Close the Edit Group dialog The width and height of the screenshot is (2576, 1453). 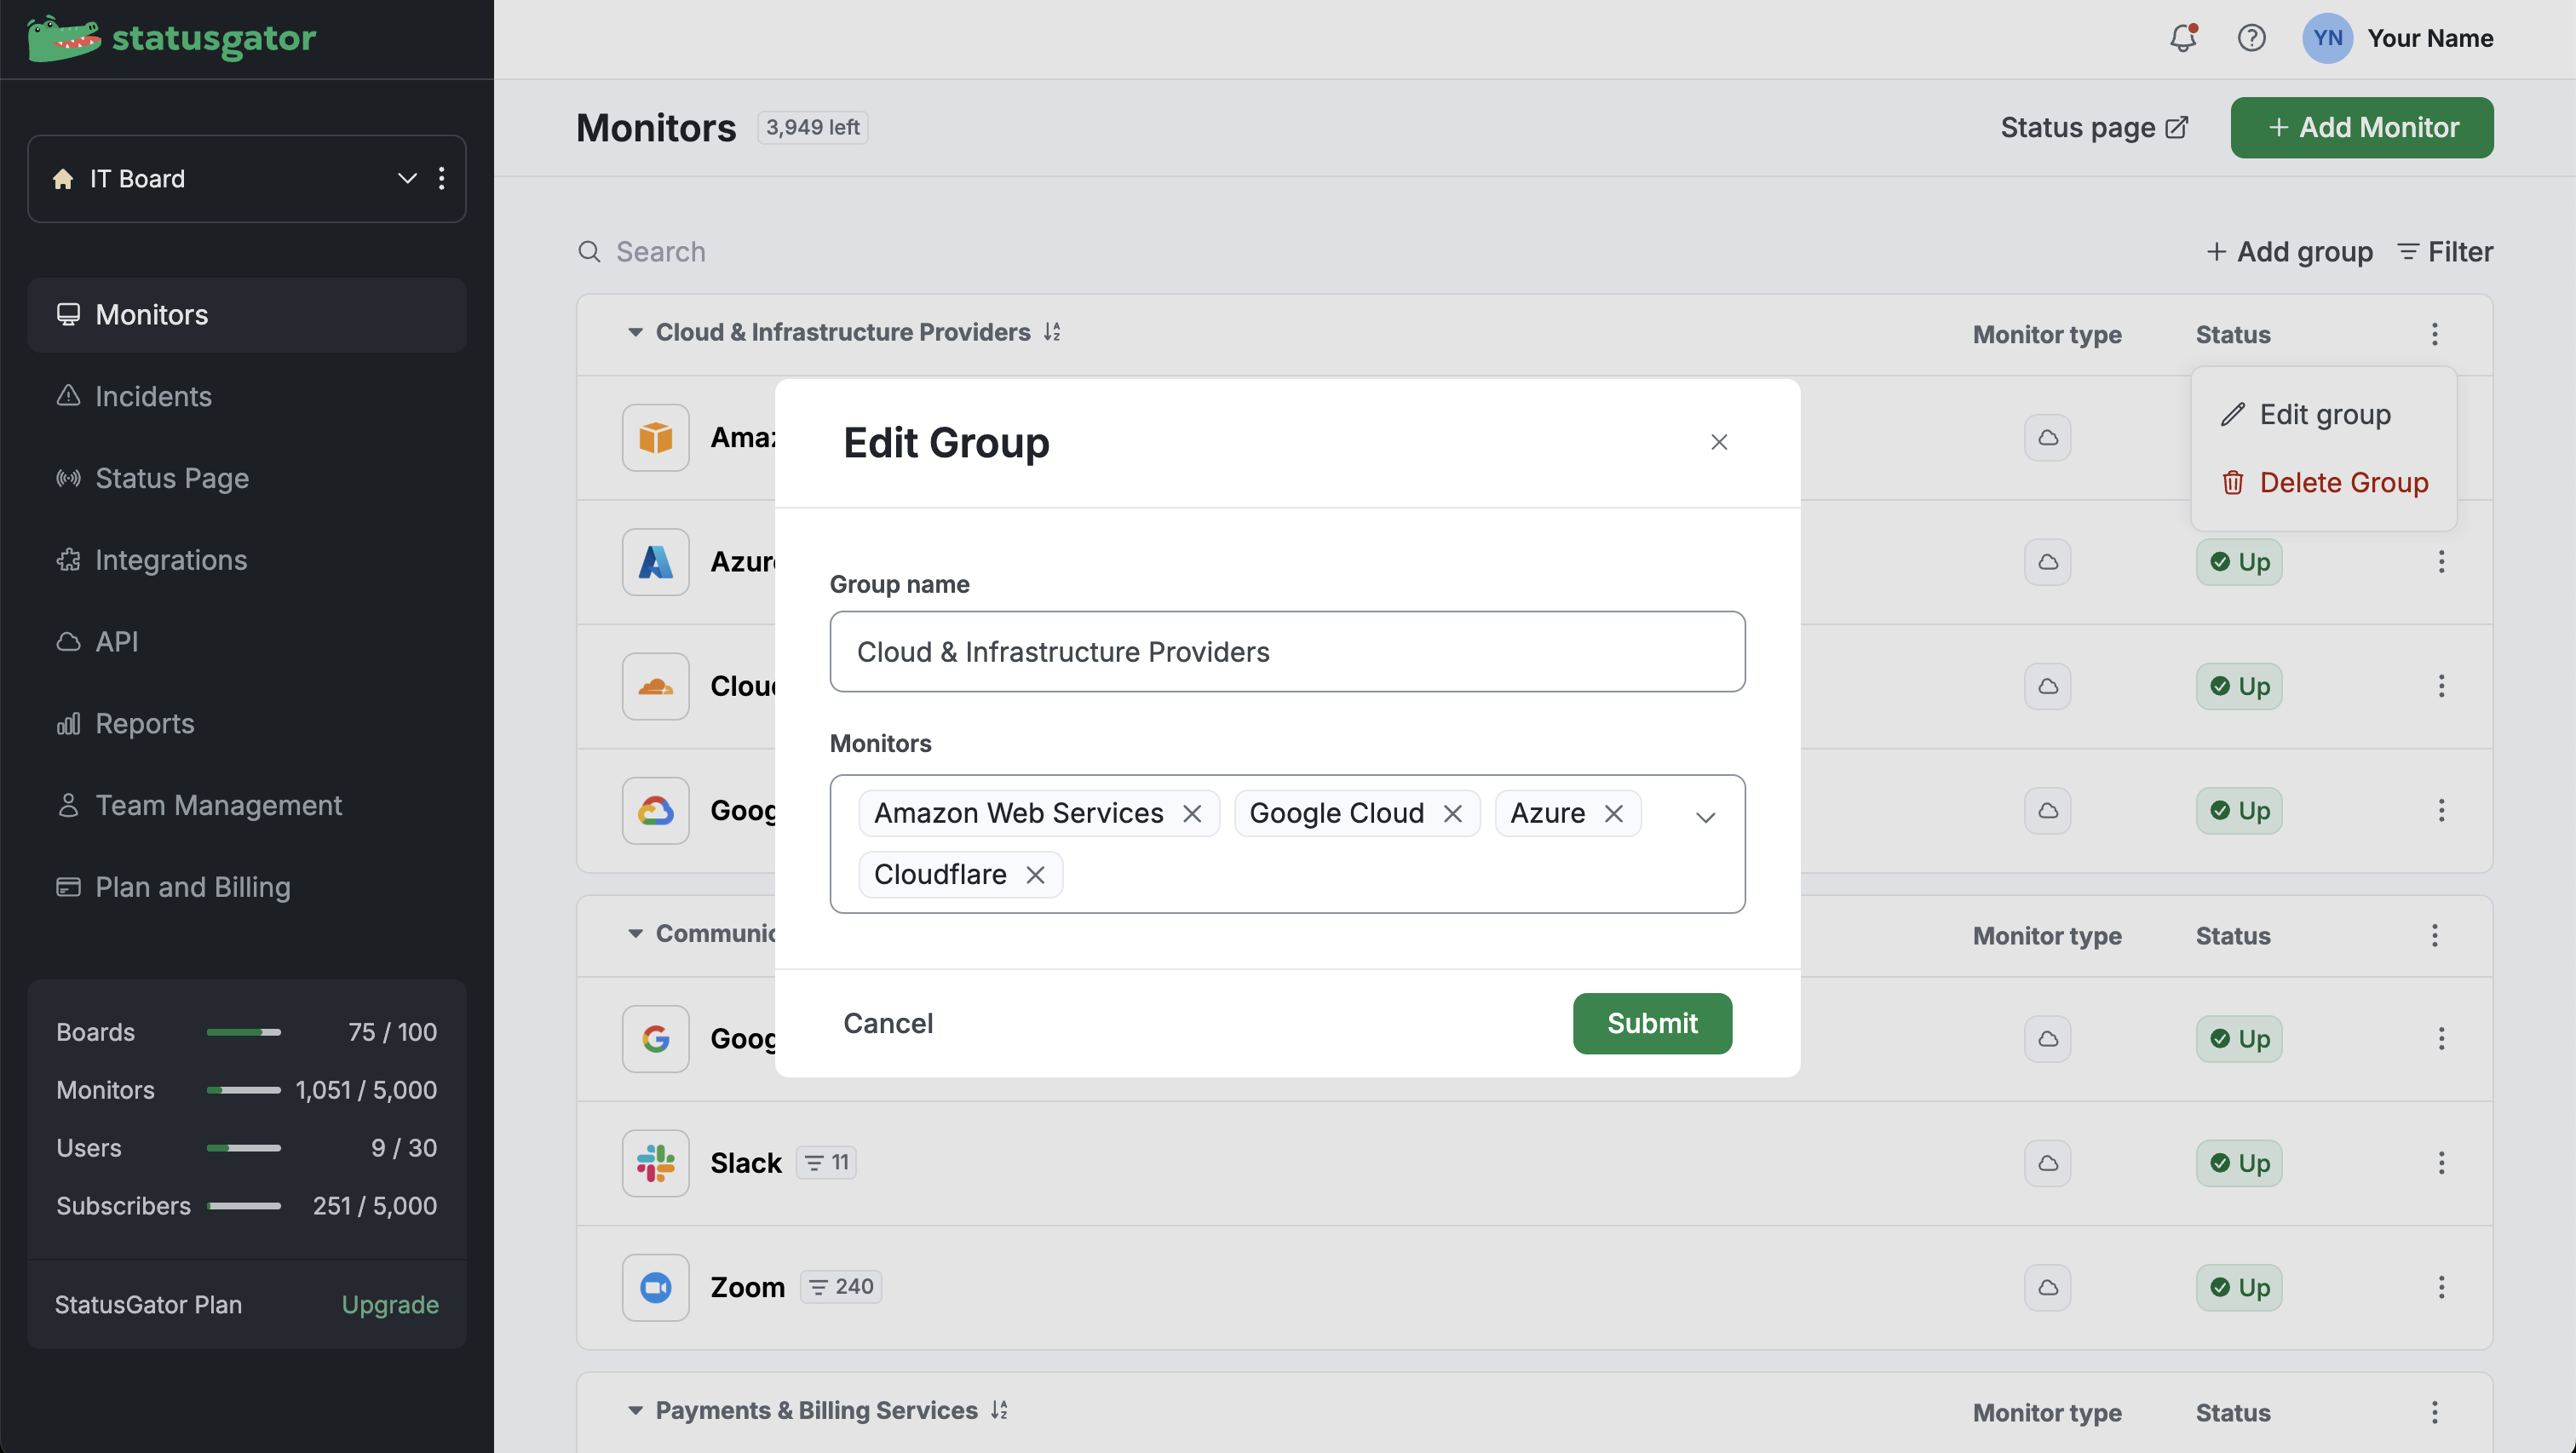tap(1718, 442)
